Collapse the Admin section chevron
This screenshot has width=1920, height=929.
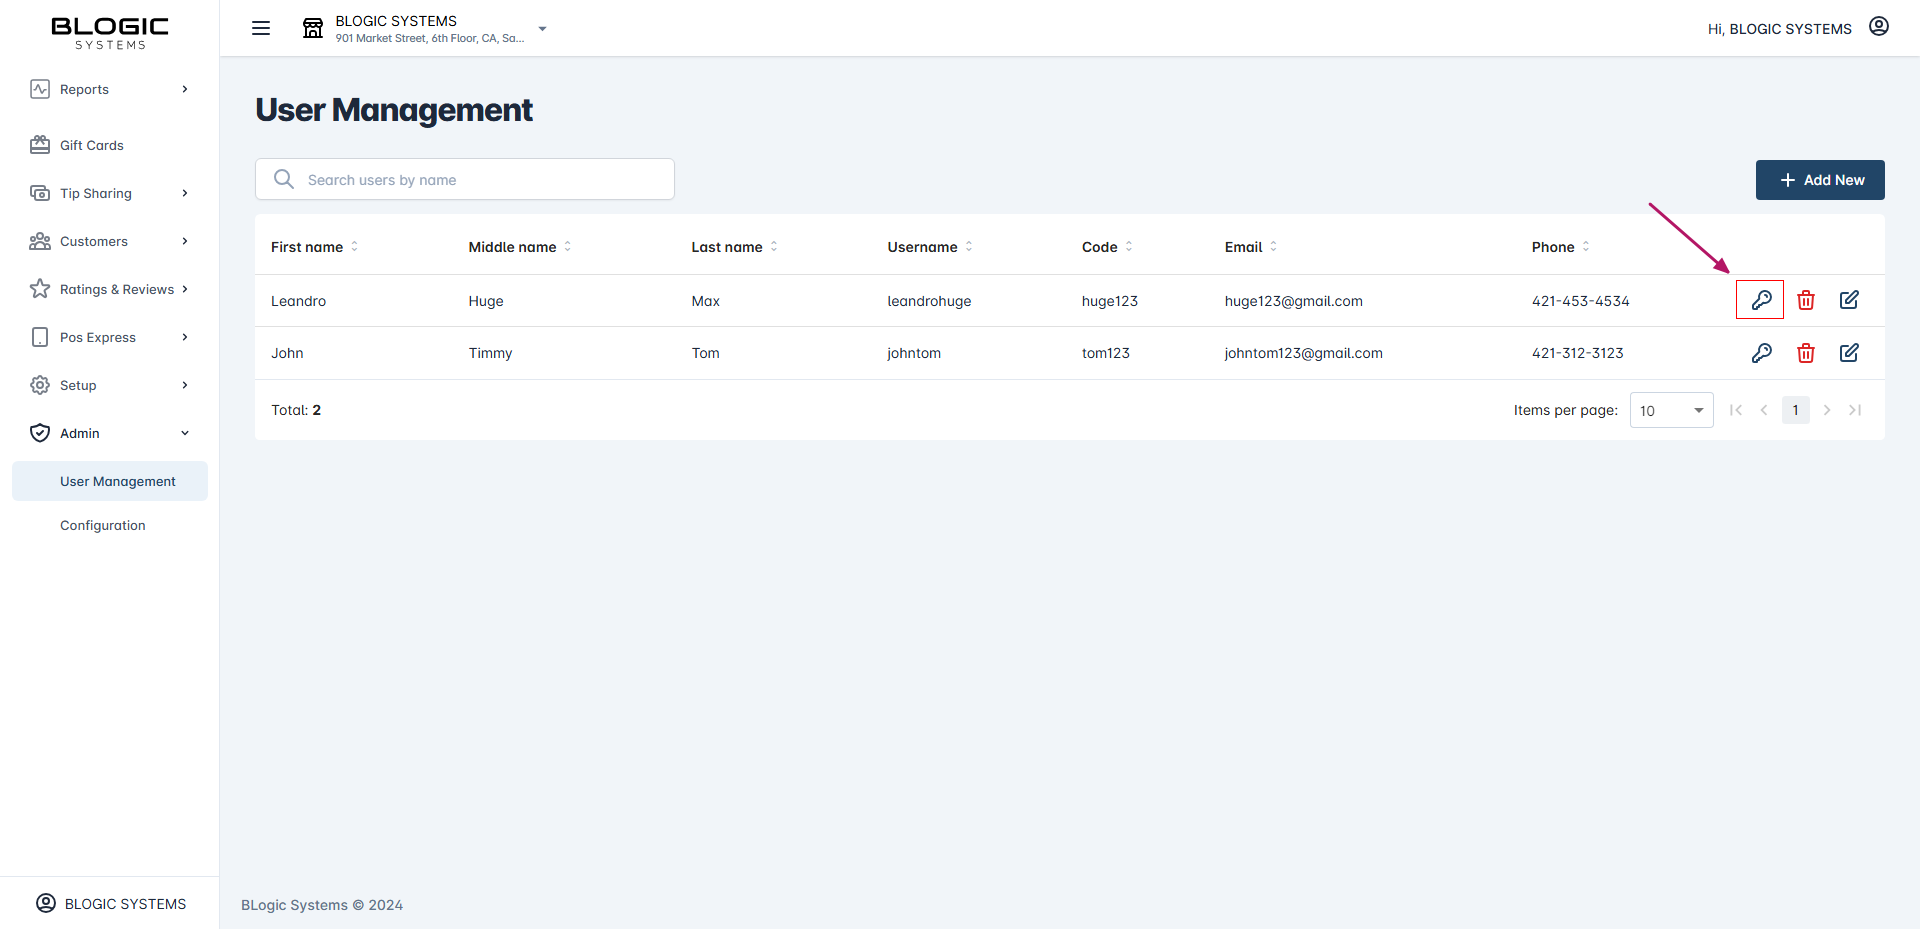coord(185,433)
